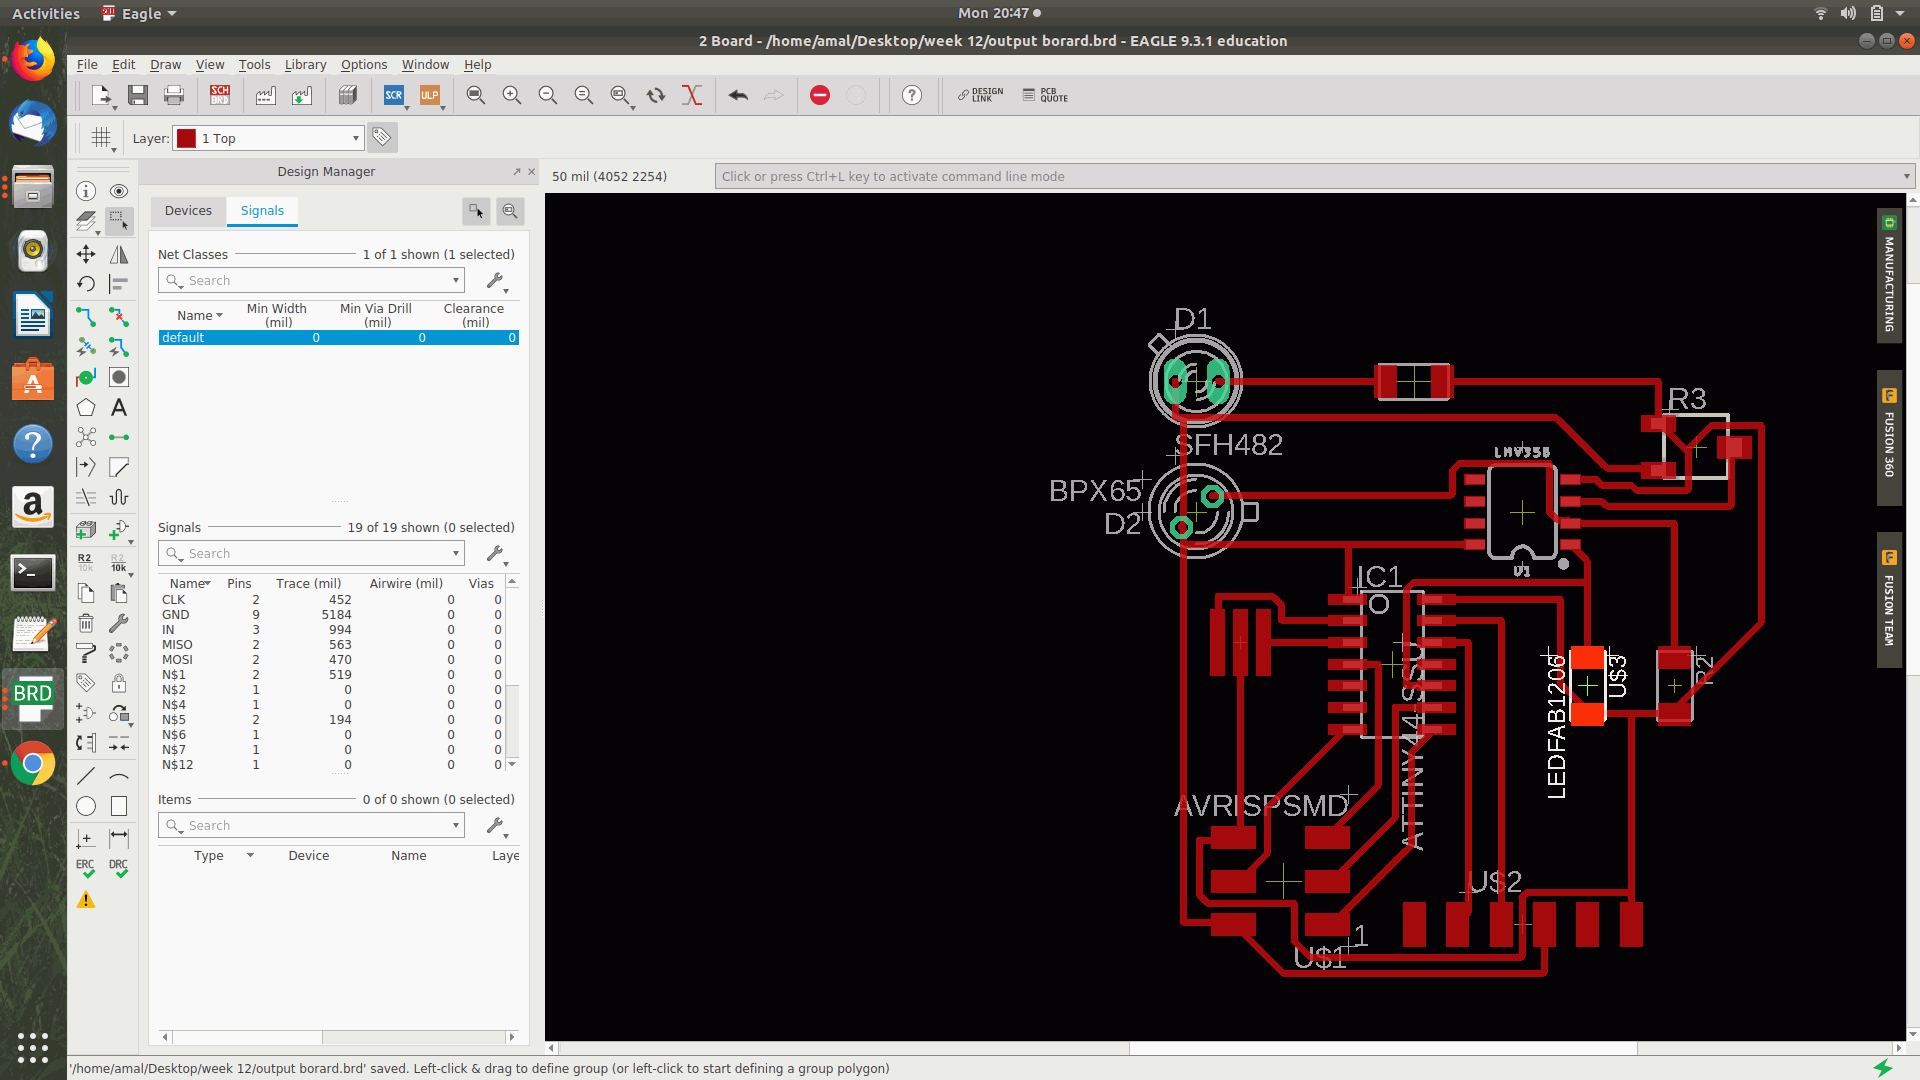
Task: Click the red Top layer color swatch
Action: click(187, 138)
